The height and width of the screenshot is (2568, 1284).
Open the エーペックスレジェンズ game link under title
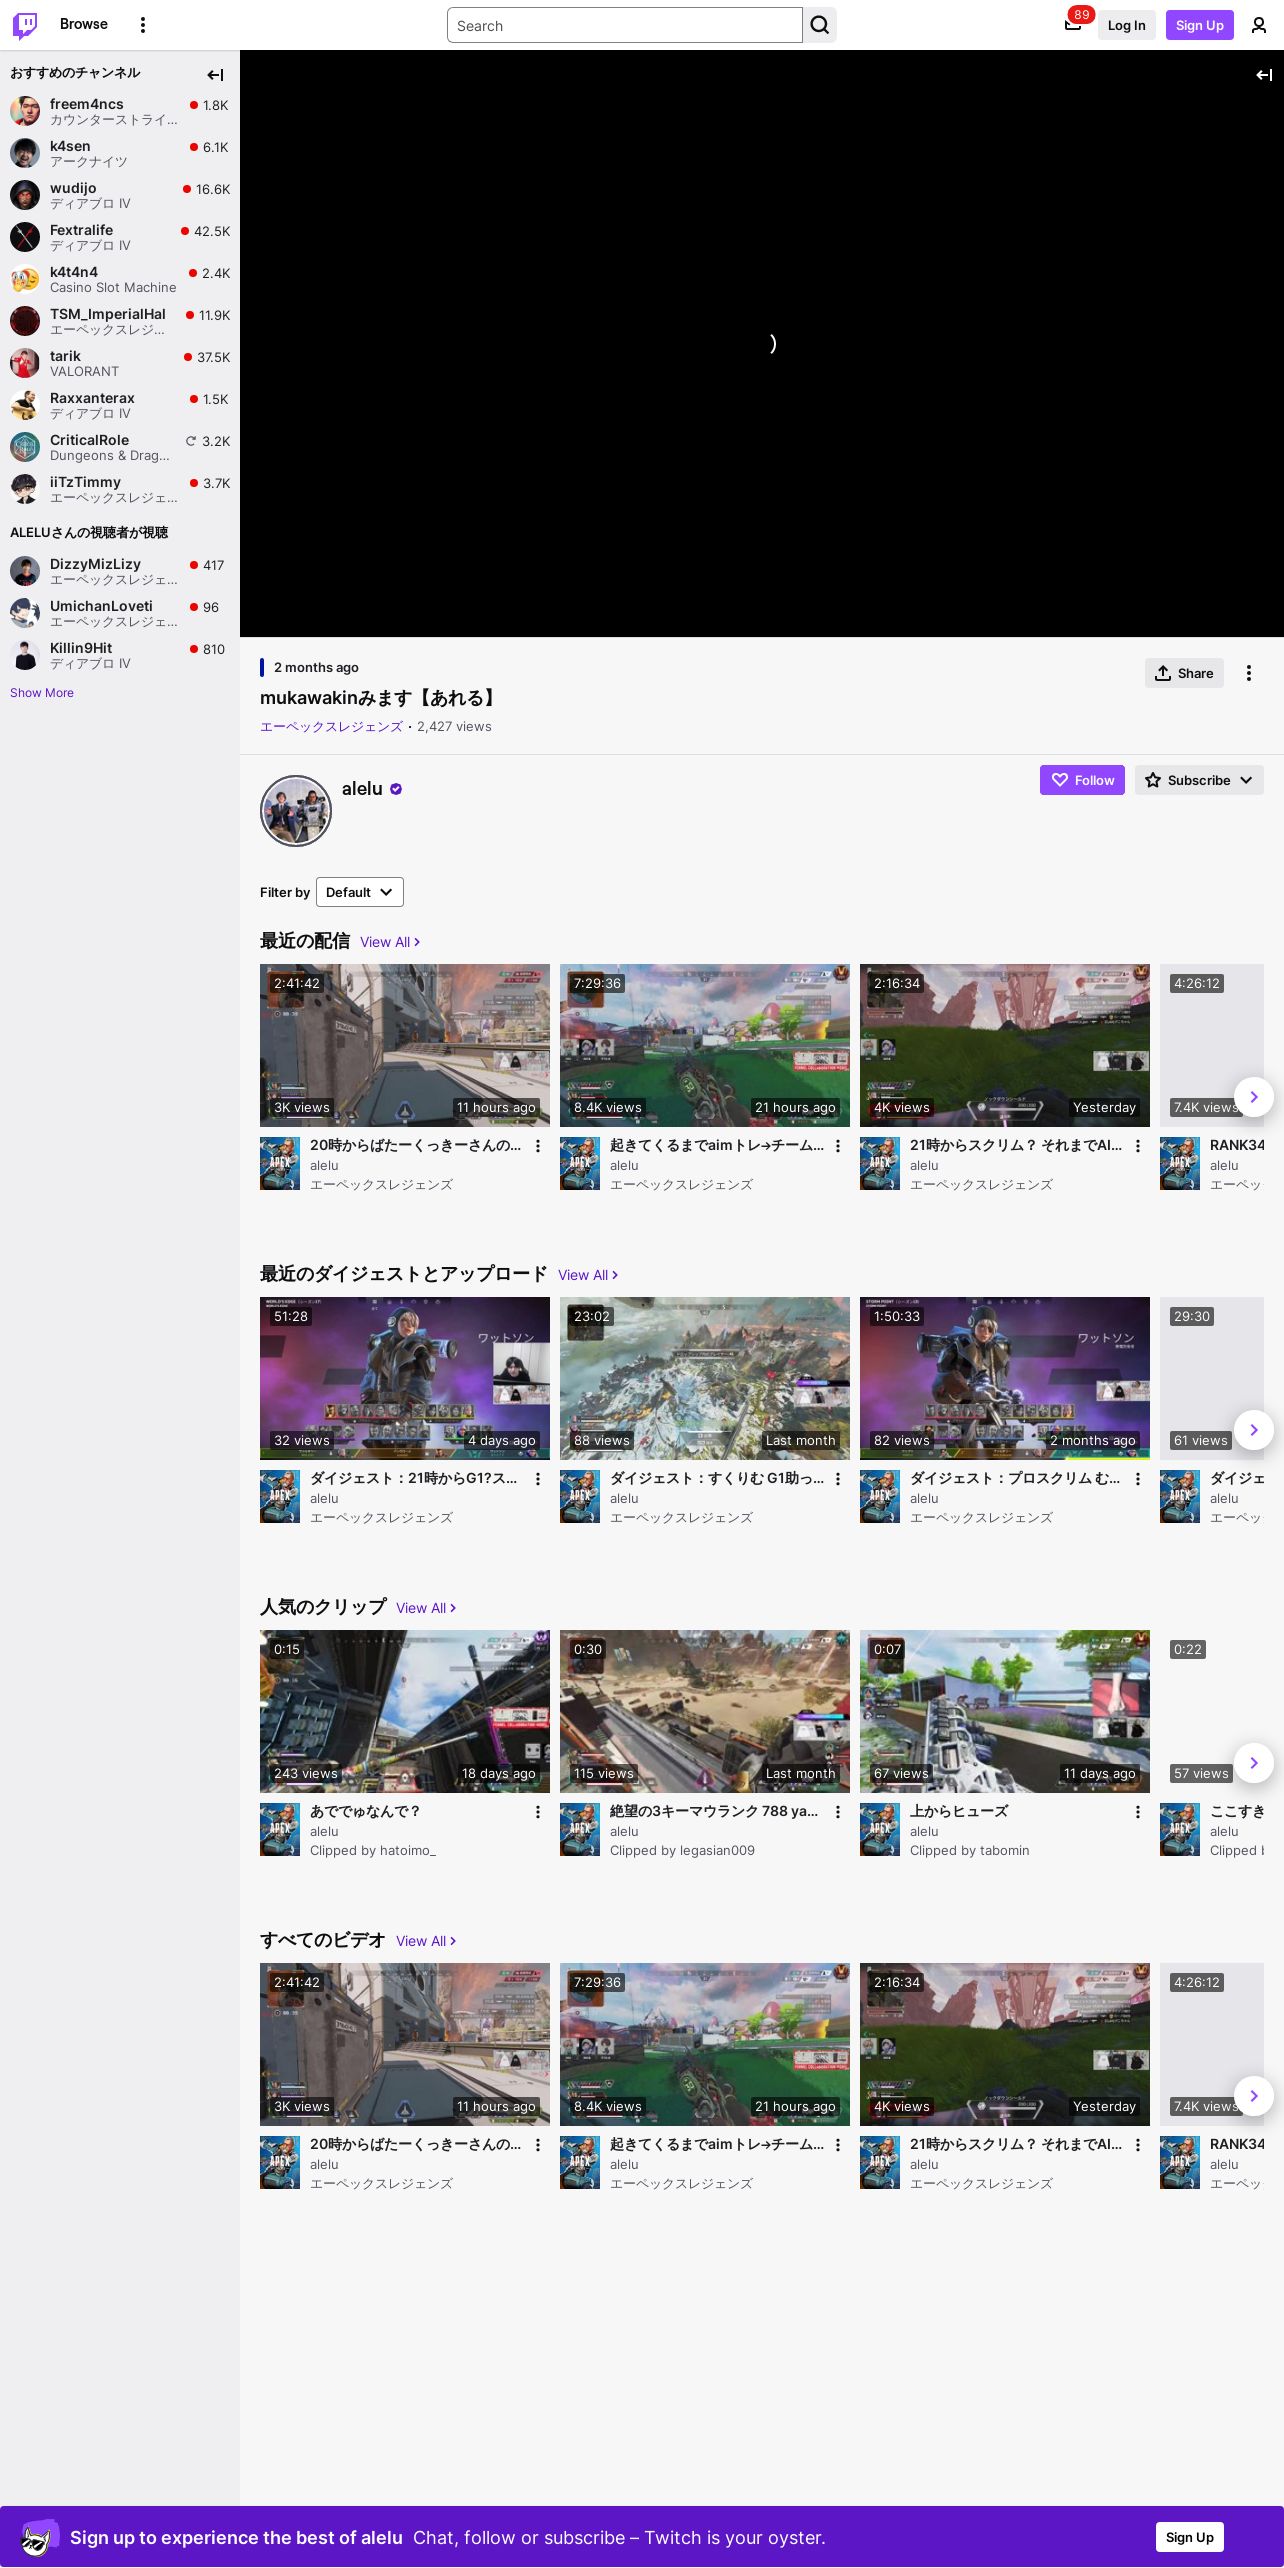[x=331, y=727]
